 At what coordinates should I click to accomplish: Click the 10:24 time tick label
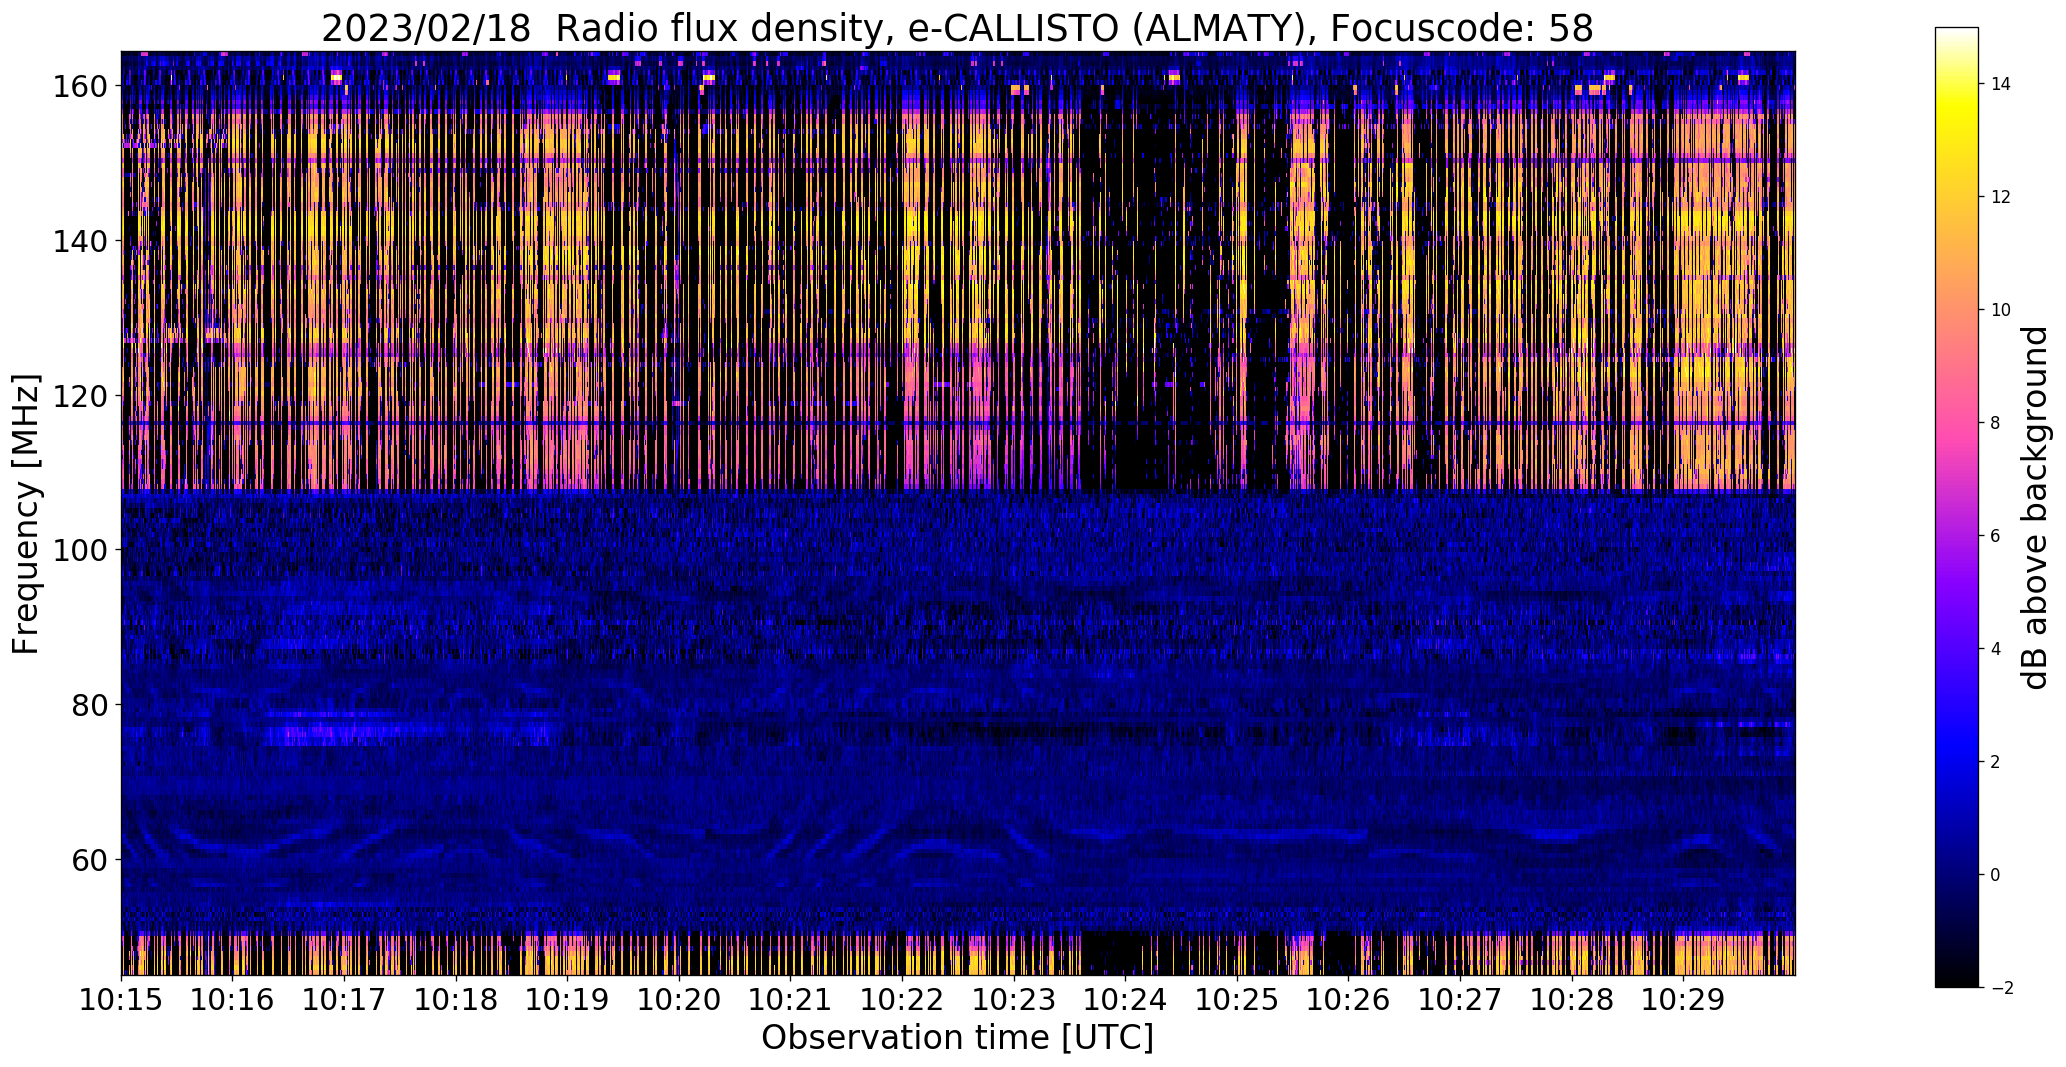tap(1125, 1000)
